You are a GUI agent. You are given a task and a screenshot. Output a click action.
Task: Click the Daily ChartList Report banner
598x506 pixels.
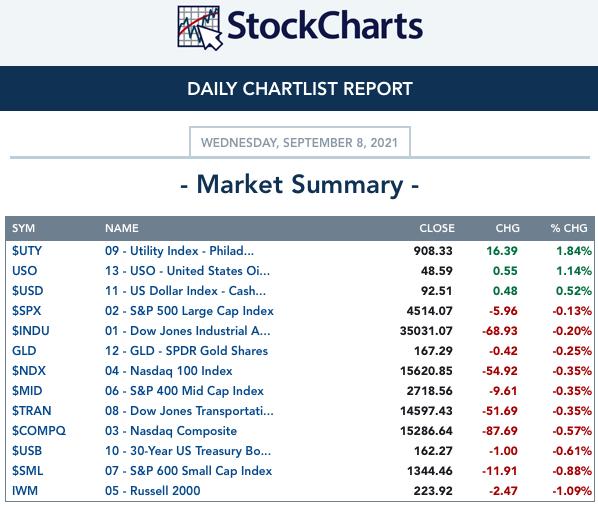click(299, 88)
